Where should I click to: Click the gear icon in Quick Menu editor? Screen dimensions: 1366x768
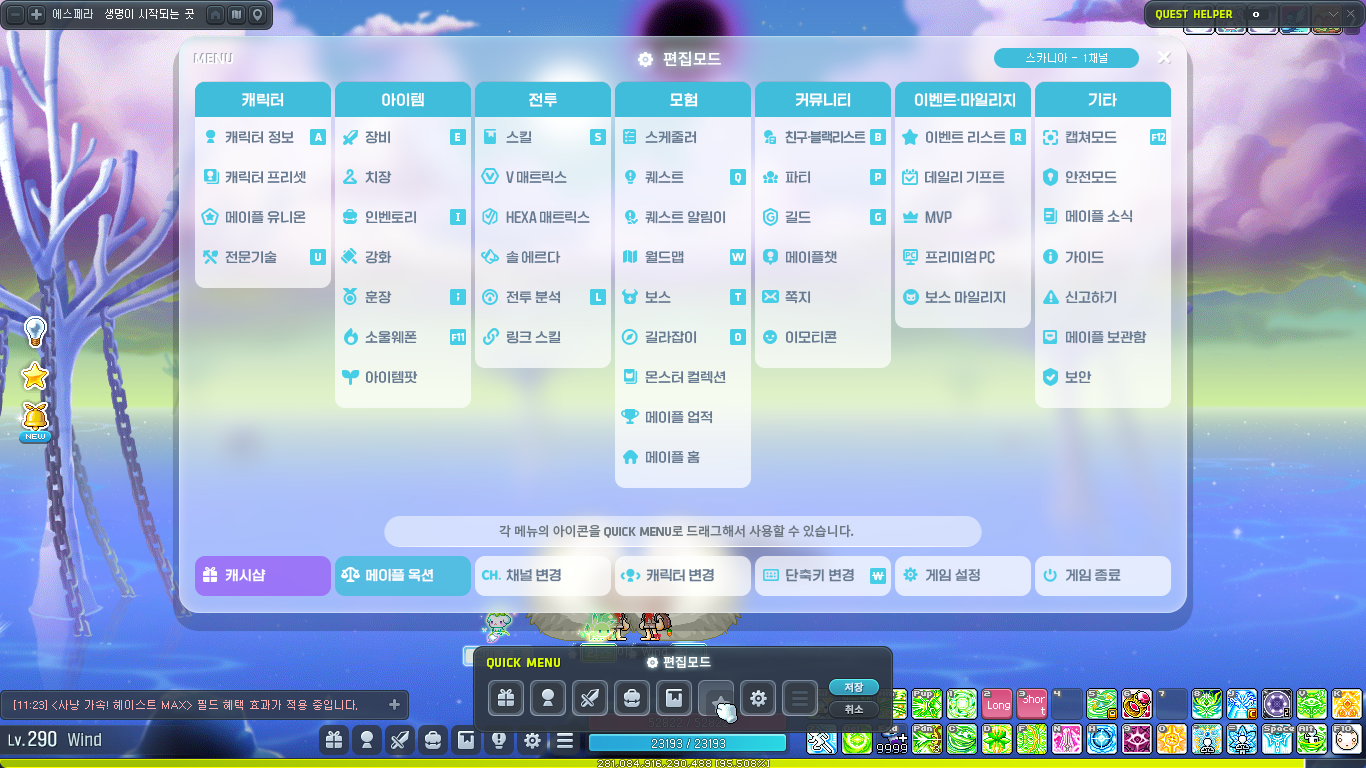[758, 698]
